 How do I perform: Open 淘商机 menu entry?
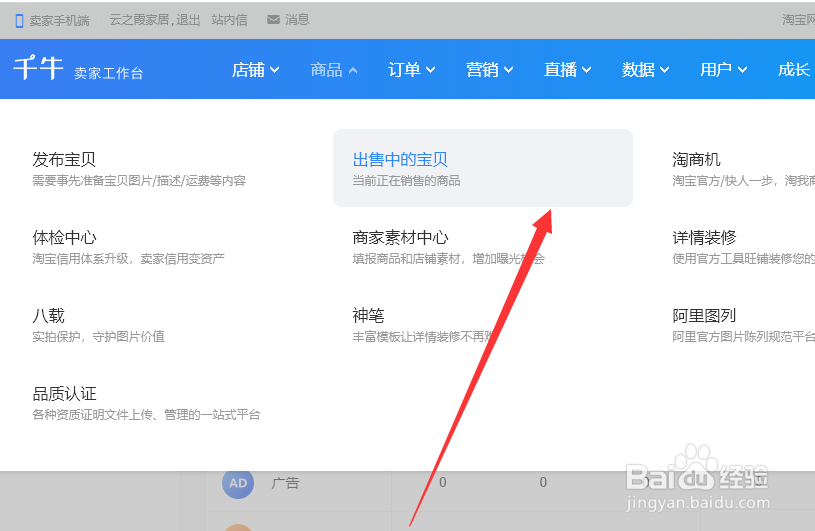pyautogui.click(x=696, y=160)
